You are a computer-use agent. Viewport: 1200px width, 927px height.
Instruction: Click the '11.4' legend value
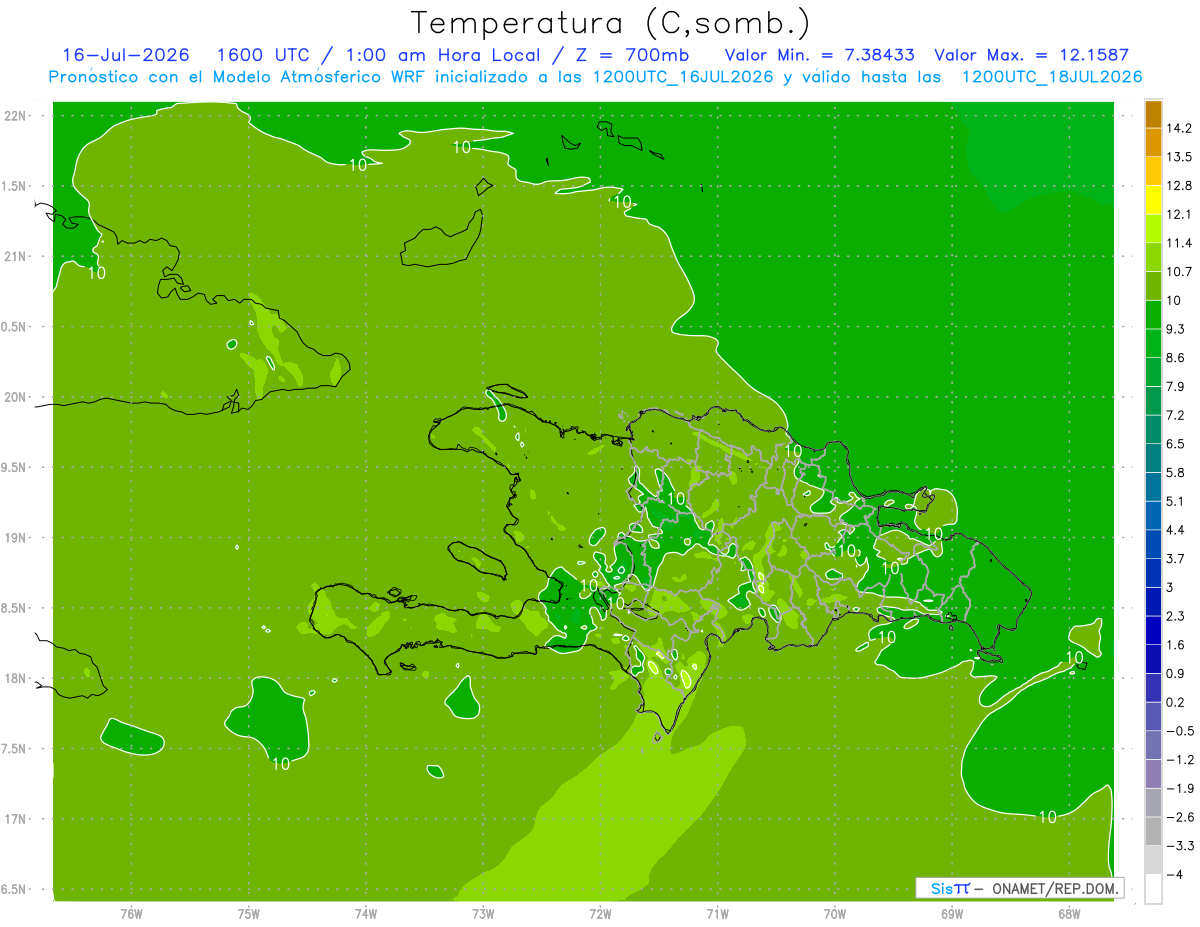[x=1180, y=243]
